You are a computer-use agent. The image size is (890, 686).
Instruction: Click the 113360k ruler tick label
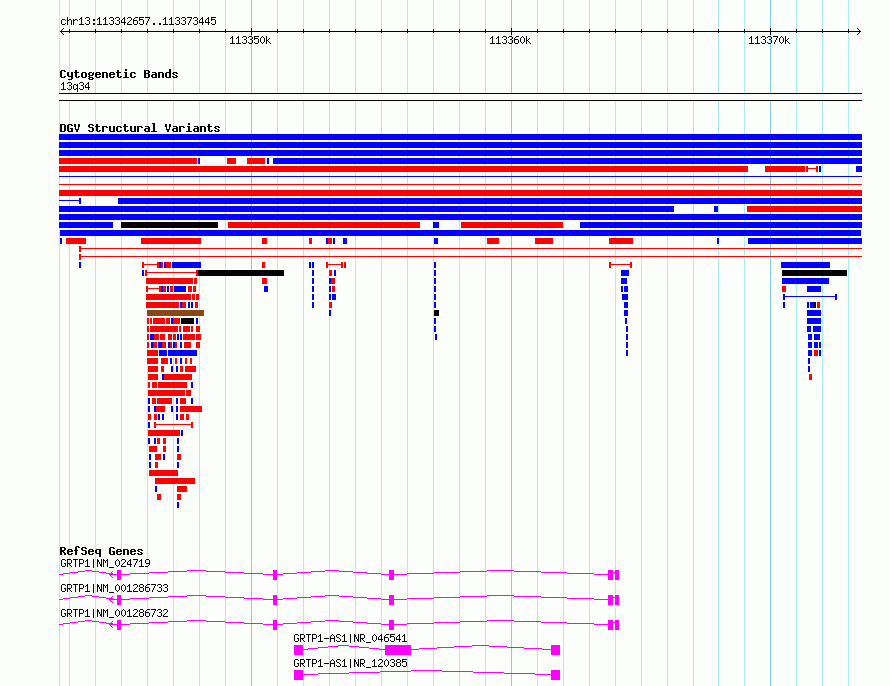click(x=510, y=40)
